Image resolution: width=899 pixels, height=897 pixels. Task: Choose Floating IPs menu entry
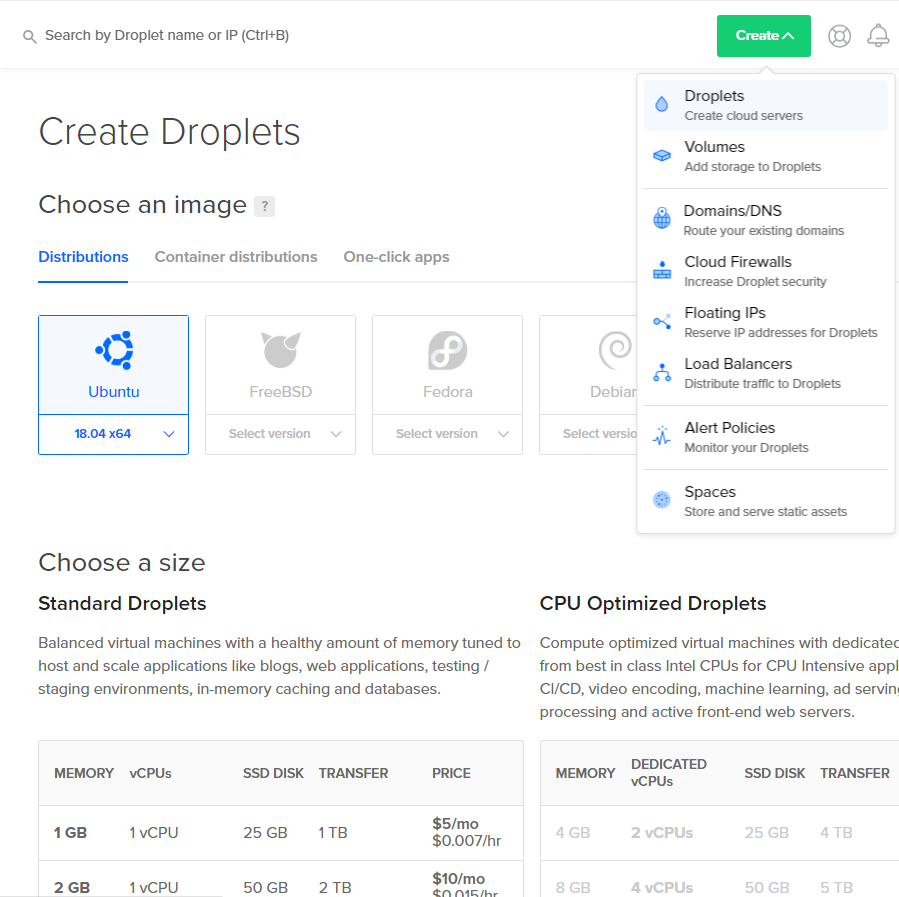[765, 322]
